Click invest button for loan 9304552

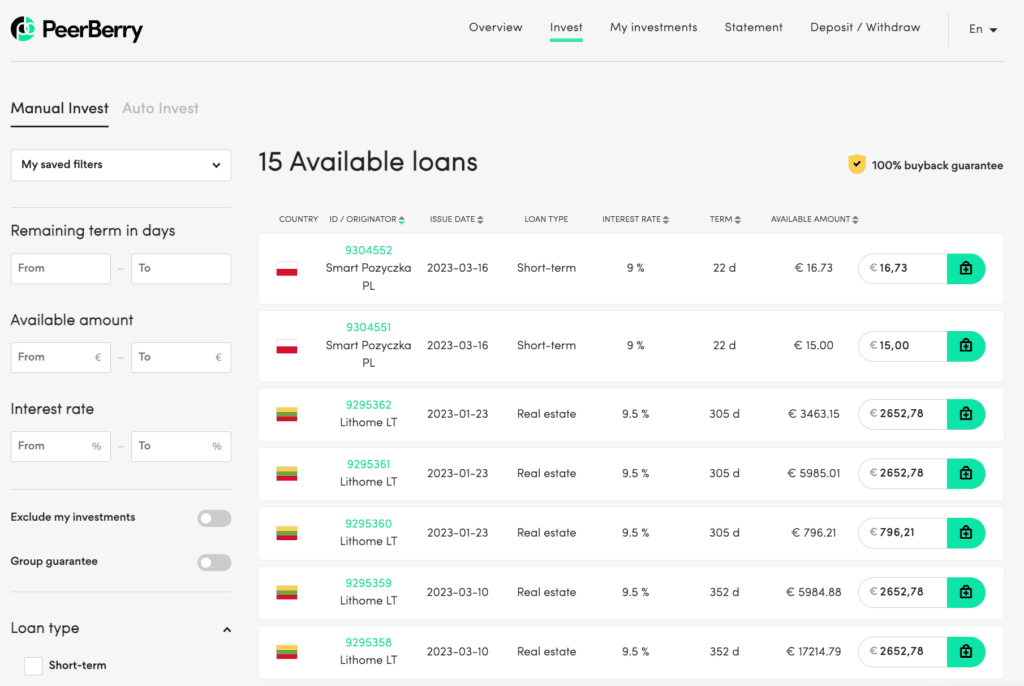tap(965, 268)
